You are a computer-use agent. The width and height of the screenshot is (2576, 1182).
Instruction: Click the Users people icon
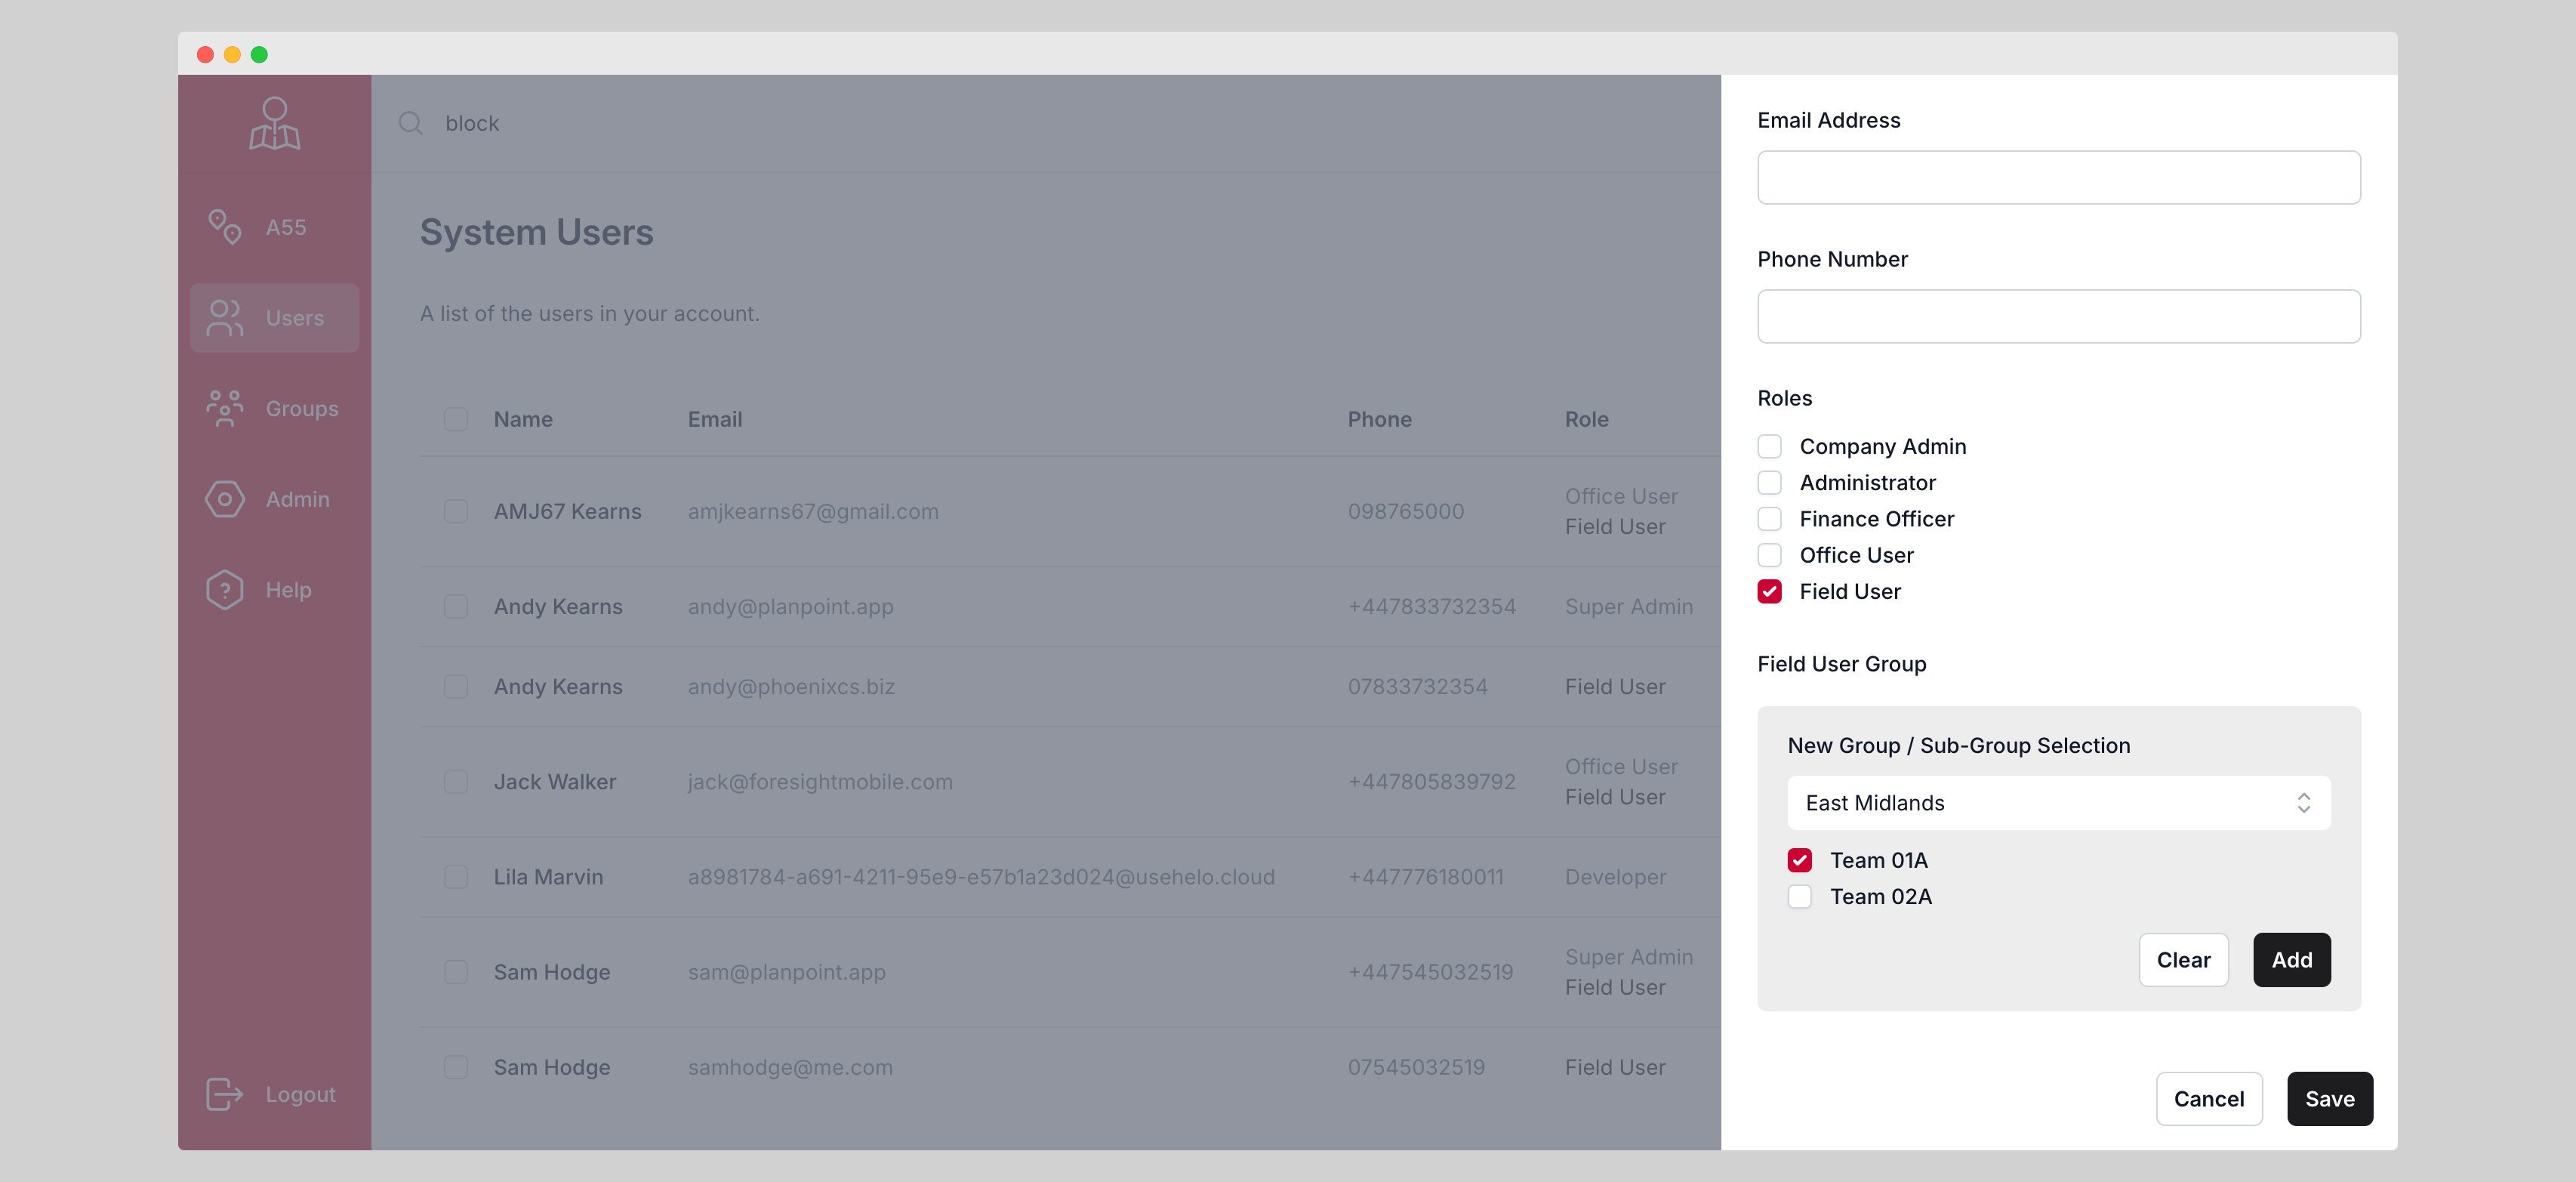(224, 318)
